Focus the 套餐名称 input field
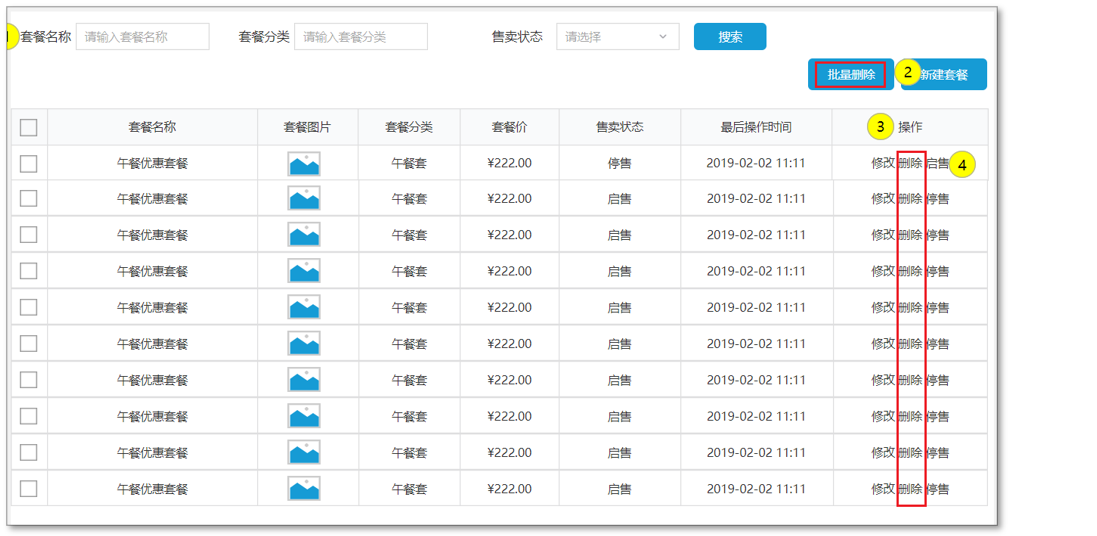The width and height of the screenshot is (1097, 536). [x=143, y=37]
